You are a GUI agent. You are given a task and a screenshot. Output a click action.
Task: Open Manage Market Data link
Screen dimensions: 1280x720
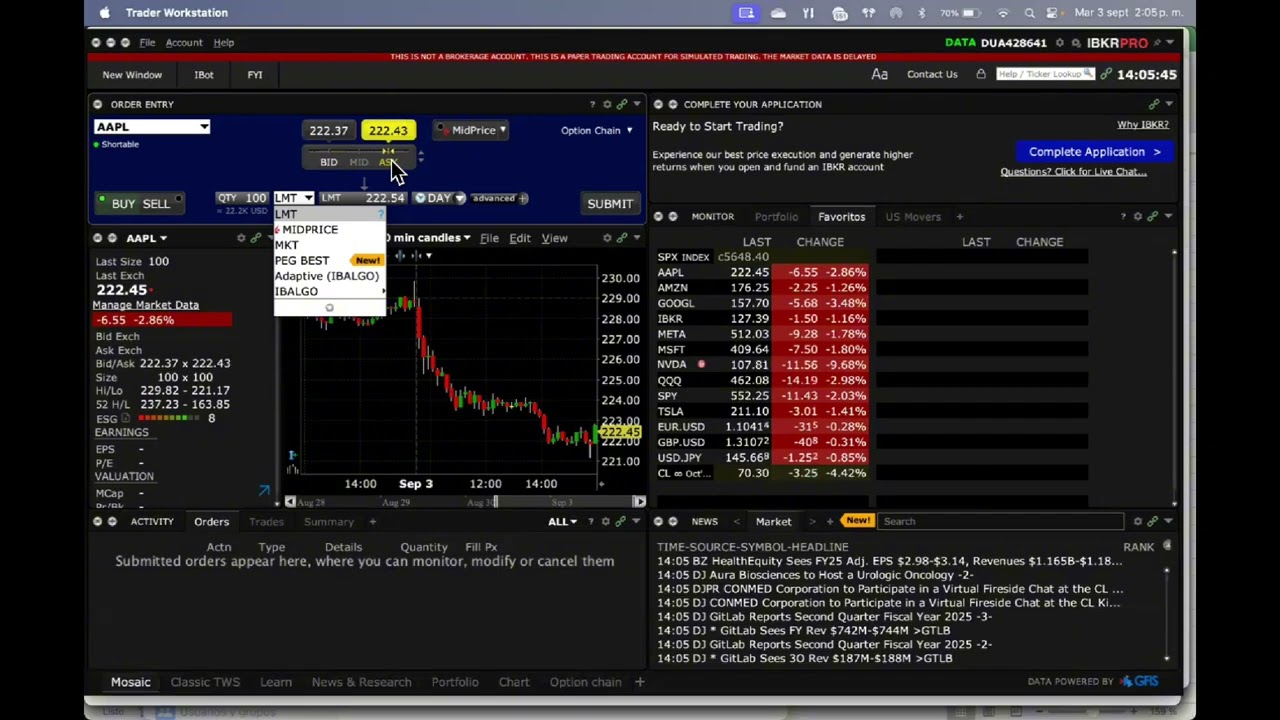click(146, 305)
